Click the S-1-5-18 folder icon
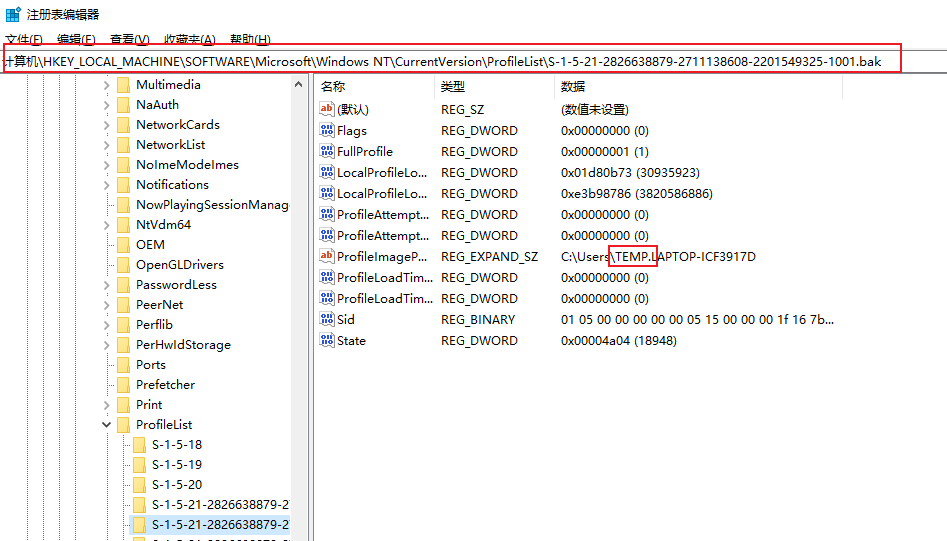Viewport: 947px width, 541px height. (x=140, y=444)
